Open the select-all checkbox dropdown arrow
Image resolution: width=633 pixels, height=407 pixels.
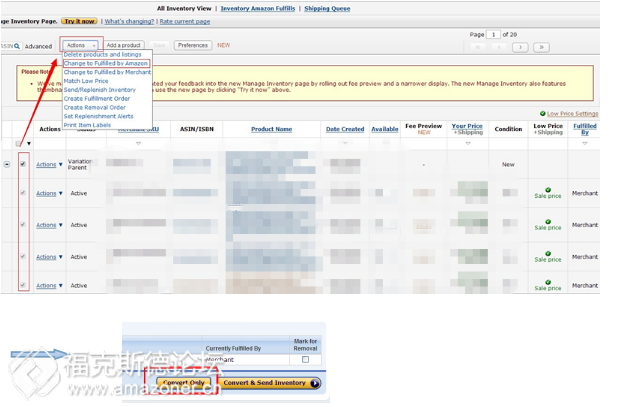(x=29, y=143)
